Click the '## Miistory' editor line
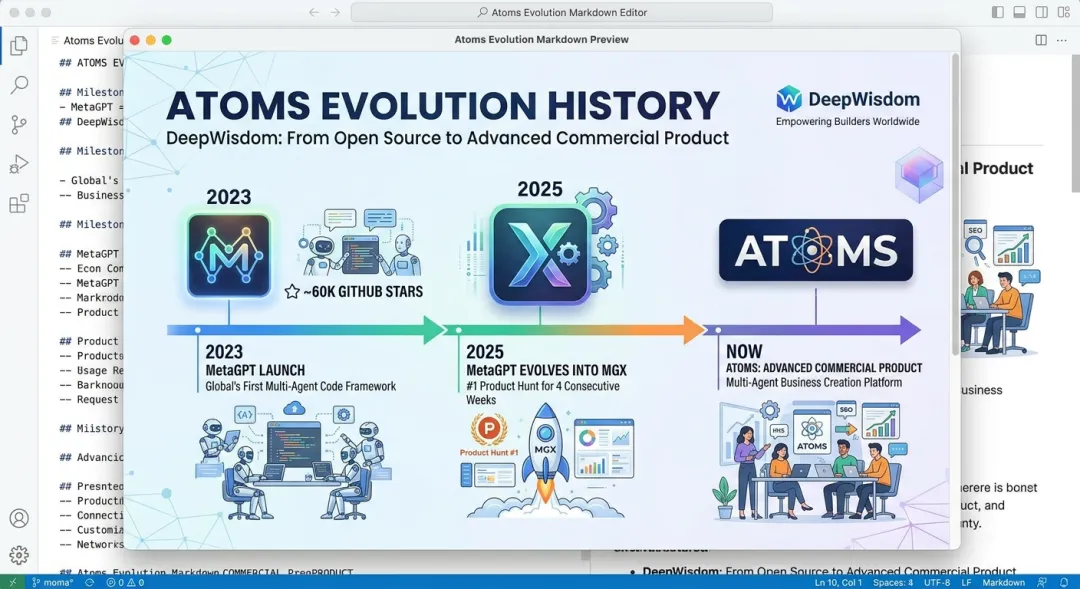 92,428
